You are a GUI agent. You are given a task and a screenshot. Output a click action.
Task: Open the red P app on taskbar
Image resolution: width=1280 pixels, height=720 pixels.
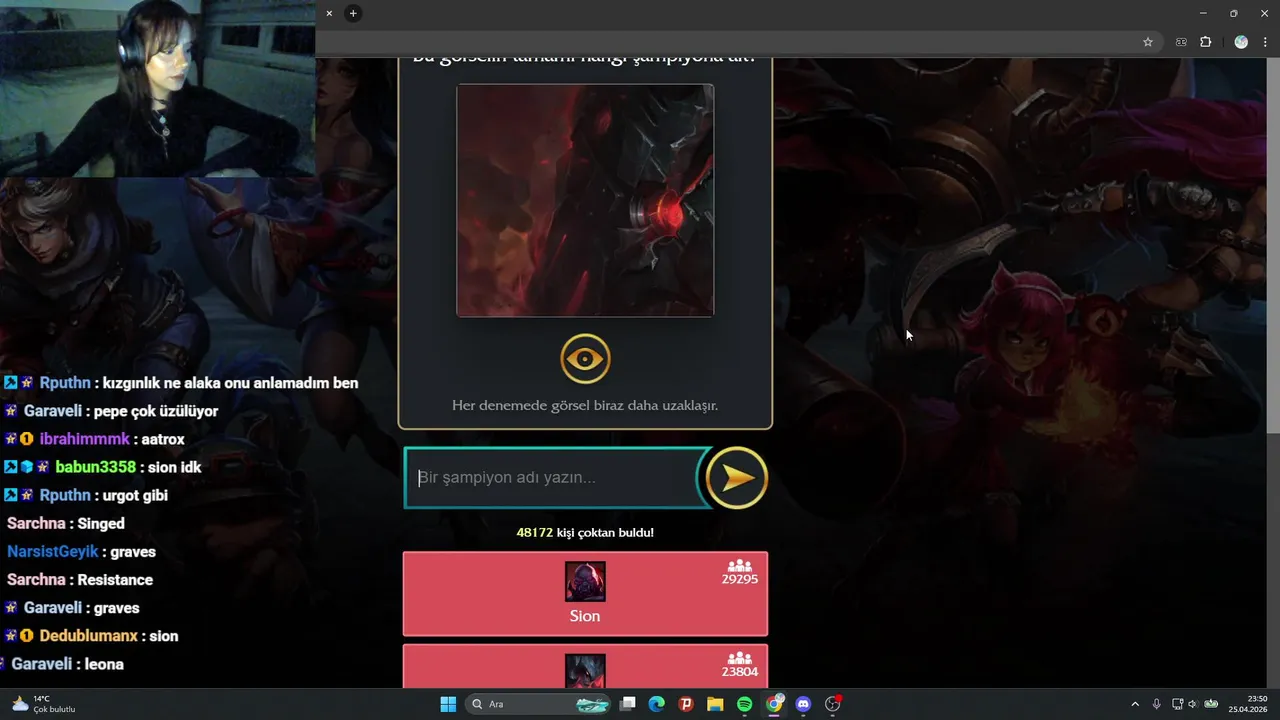pos(686,704)
